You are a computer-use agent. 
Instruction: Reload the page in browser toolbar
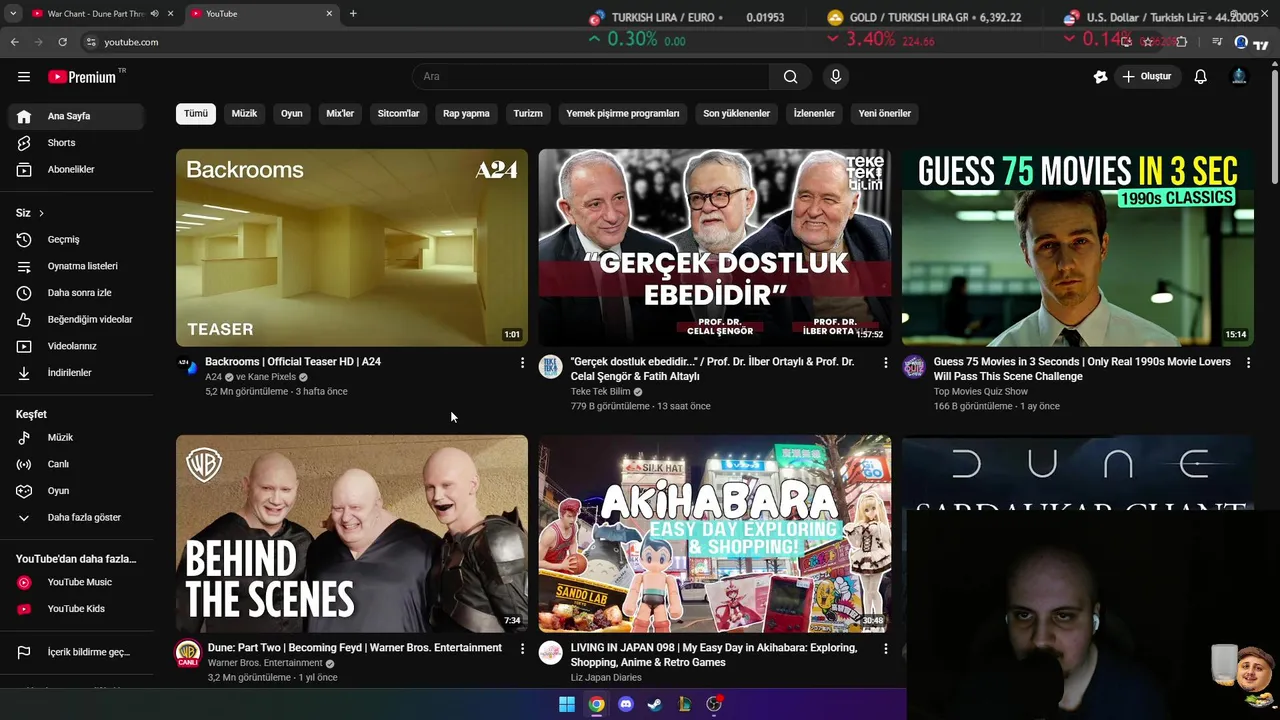(x=62, y=42)
